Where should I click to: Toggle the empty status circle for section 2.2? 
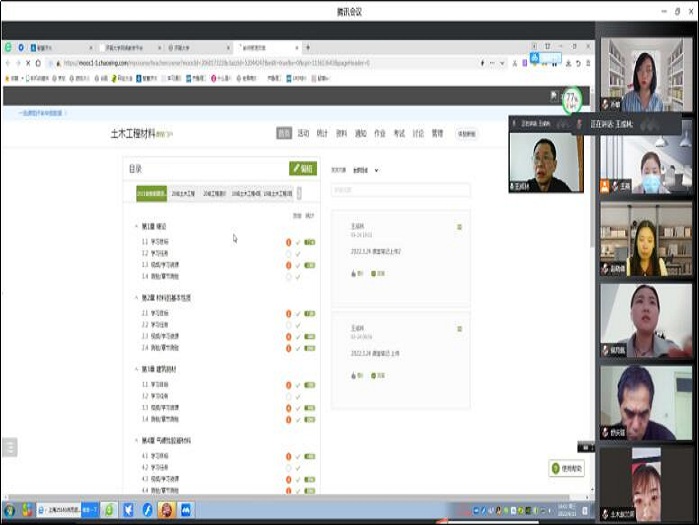point(288,325)
